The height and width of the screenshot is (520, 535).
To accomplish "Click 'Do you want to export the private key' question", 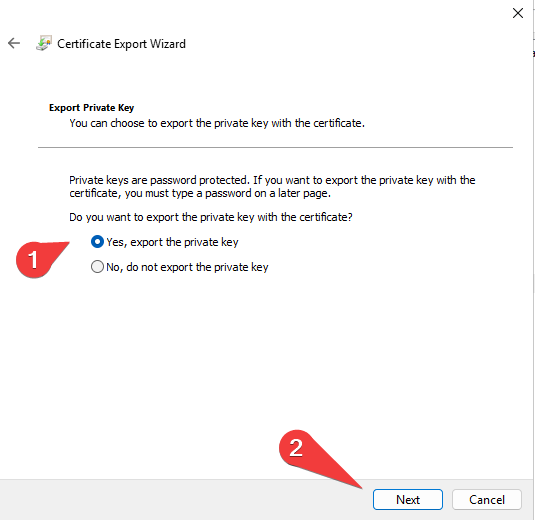I will pyautogui.click(x=211, y=217).
